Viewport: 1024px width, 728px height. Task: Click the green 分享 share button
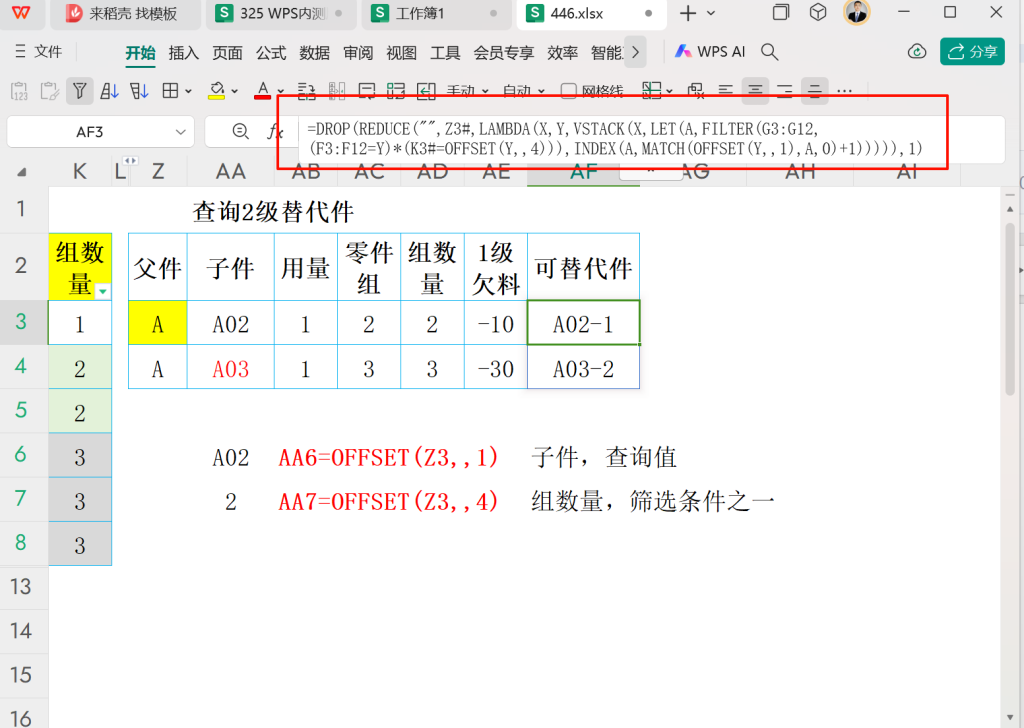[x=972, y=52]
